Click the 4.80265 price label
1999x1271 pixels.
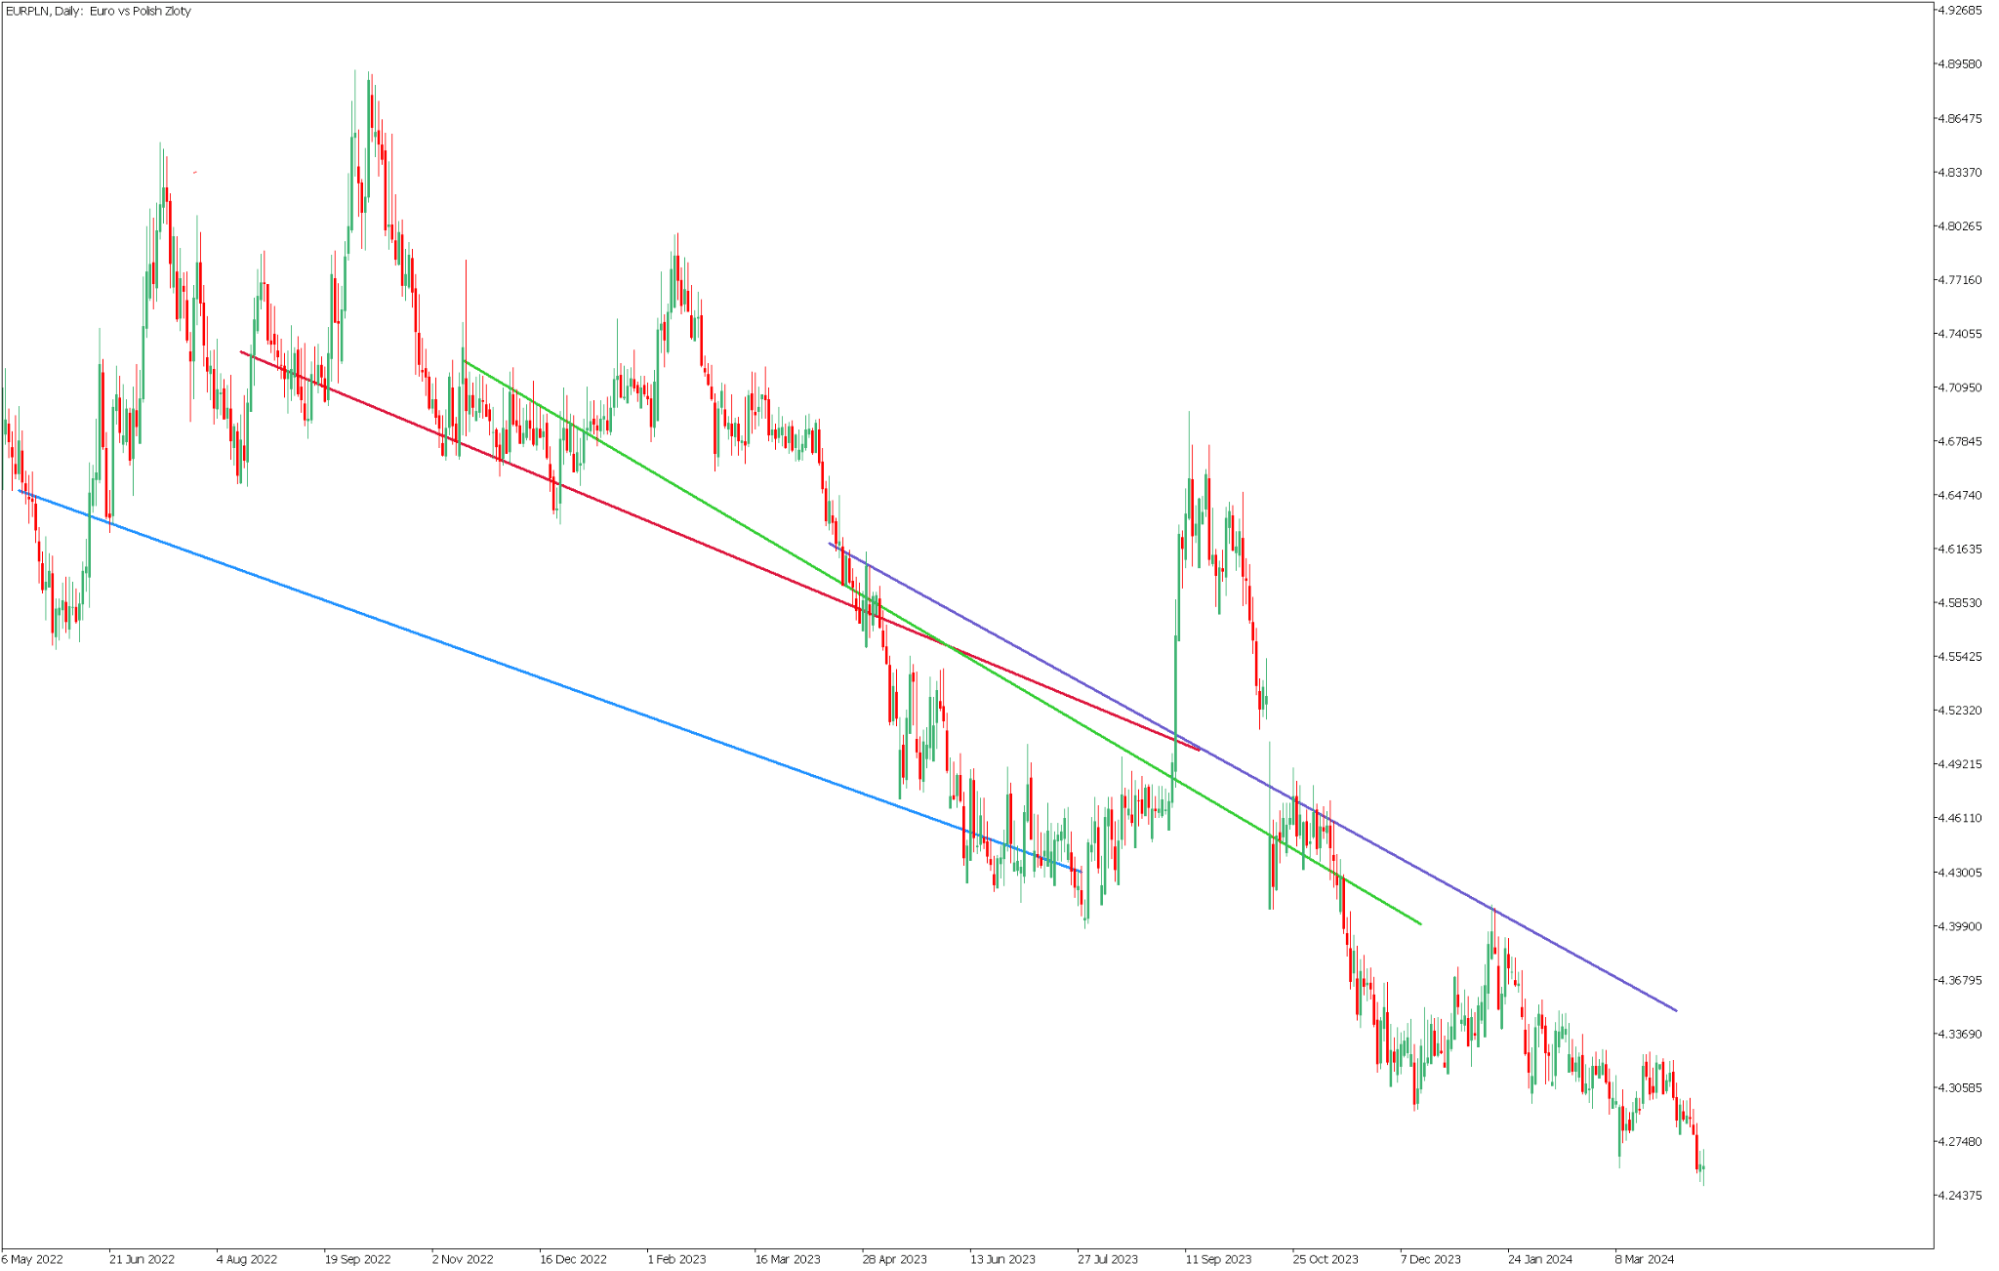coord(1959,226)
